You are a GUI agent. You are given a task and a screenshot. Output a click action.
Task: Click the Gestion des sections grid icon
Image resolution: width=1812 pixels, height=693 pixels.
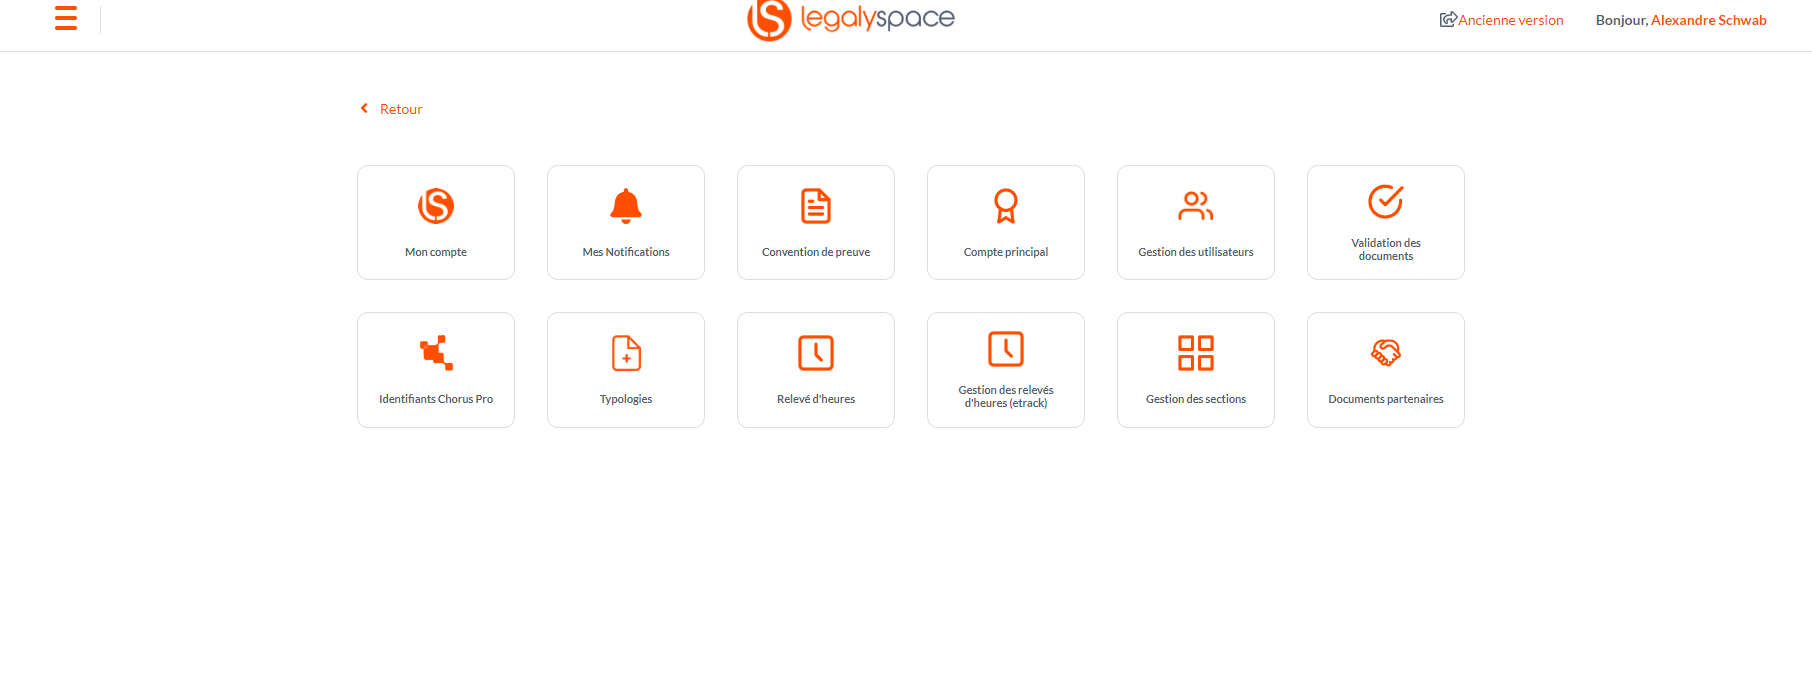(1196, 353)
